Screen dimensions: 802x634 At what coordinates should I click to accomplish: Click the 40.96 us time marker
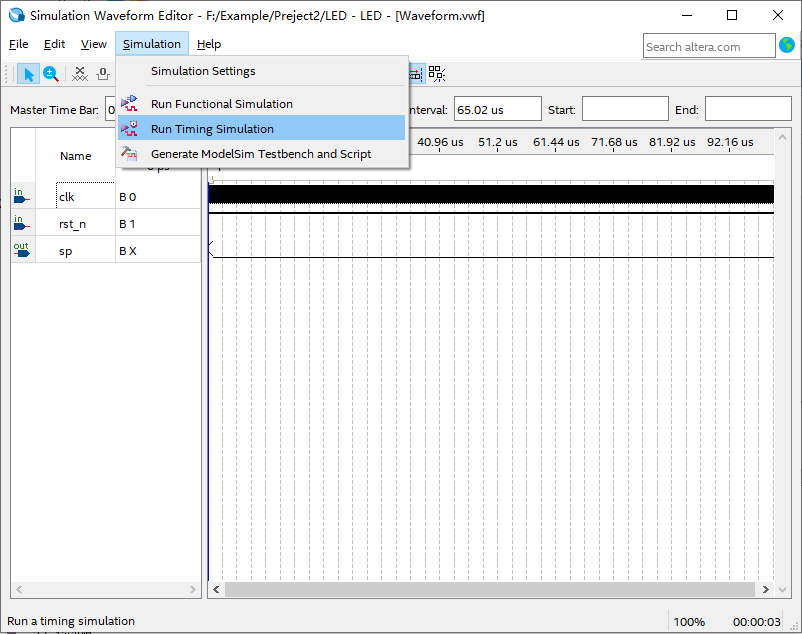pos(440,142)
